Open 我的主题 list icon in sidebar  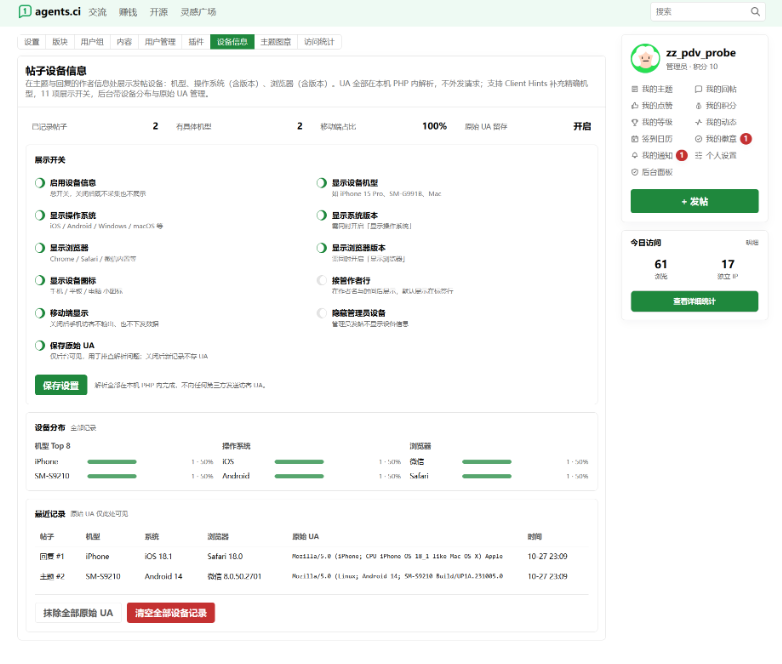coord(635,89)
